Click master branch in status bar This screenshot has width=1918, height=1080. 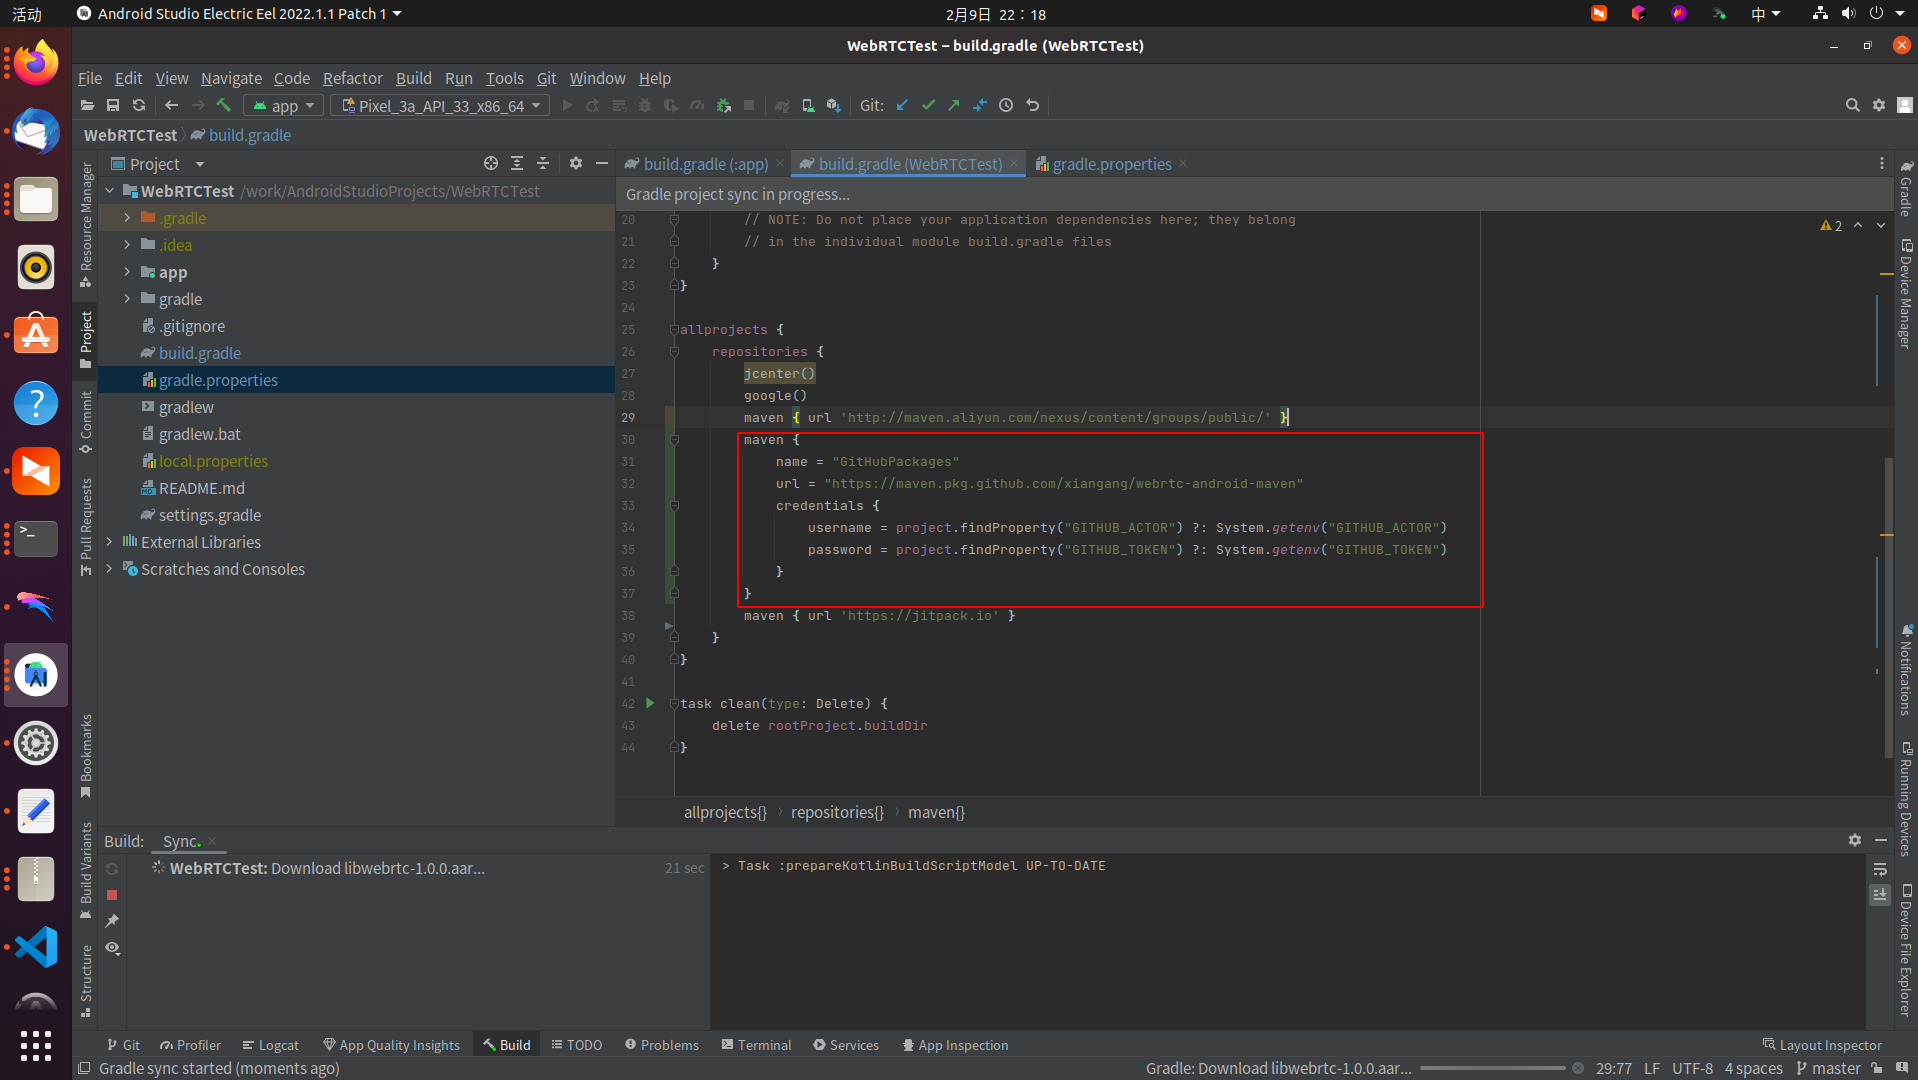pos(1828,1068)
